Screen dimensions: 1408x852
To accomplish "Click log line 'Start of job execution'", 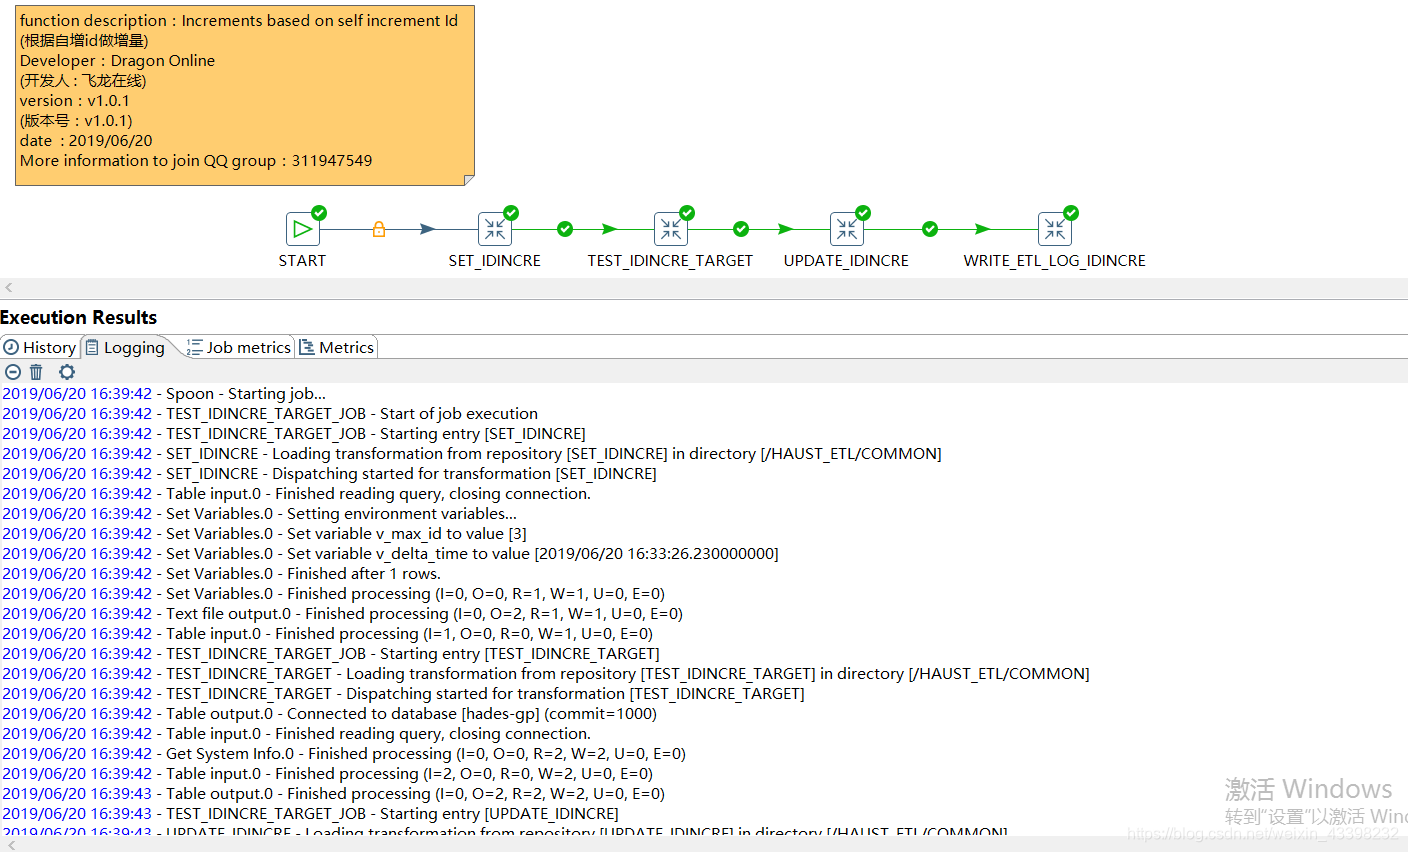I will tap(270, 413).
